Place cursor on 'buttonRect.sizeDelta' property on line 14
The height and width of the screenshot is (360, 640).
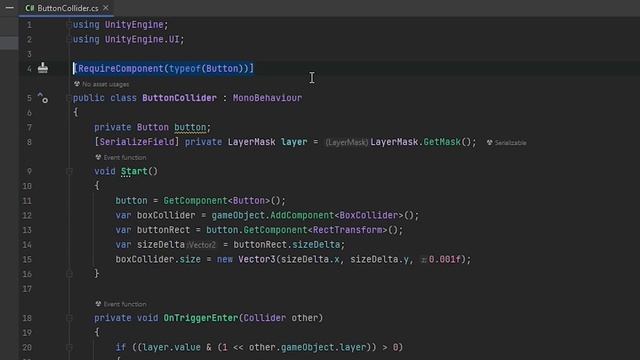pyautogui.click(x=287, y=245)
